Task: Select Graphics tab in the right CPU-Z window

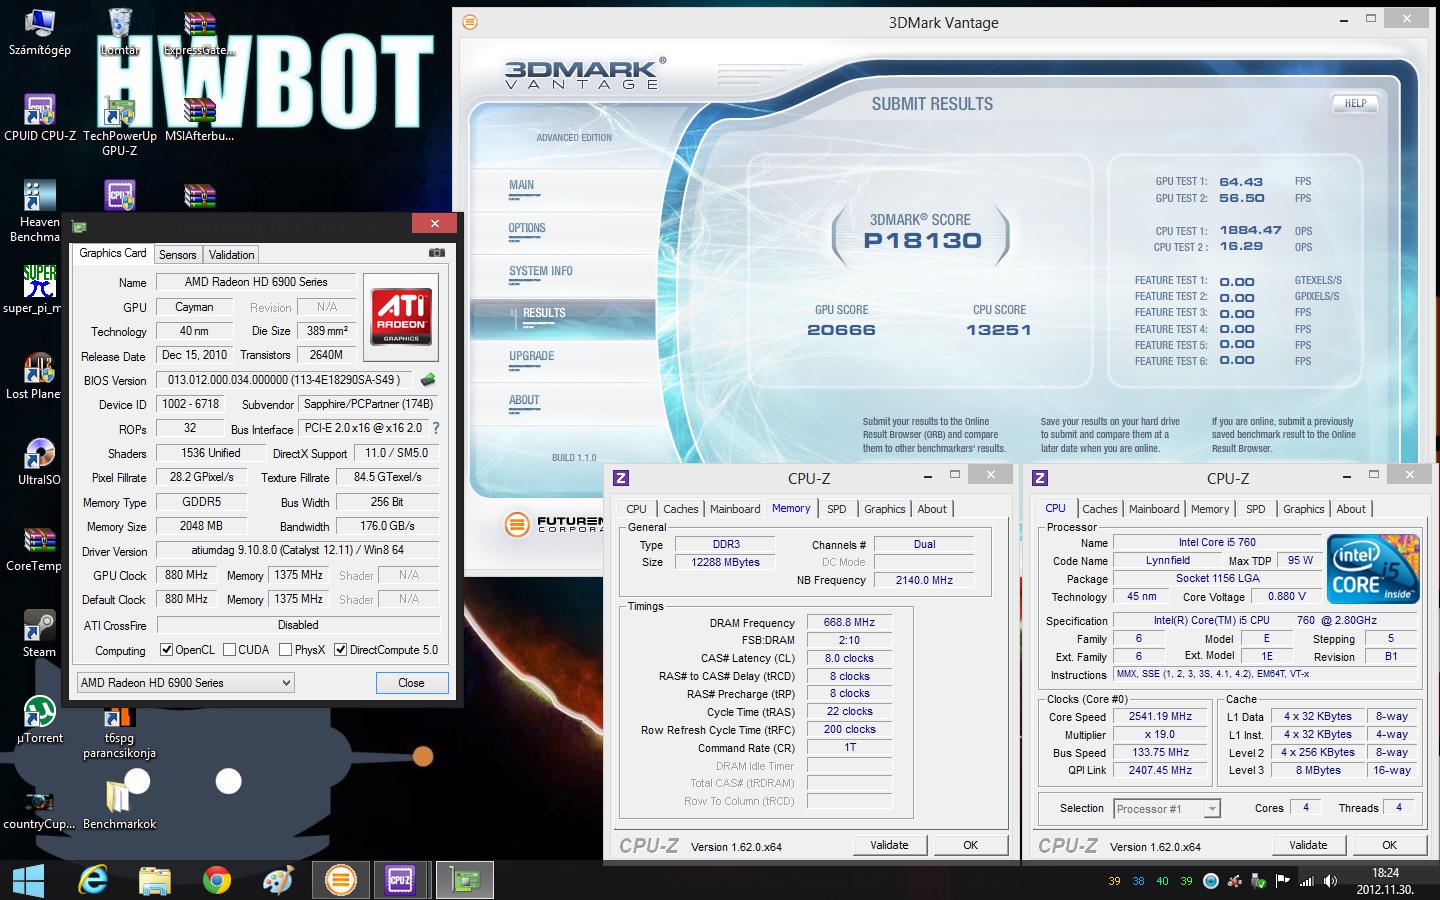Action: click(1303, 509)
